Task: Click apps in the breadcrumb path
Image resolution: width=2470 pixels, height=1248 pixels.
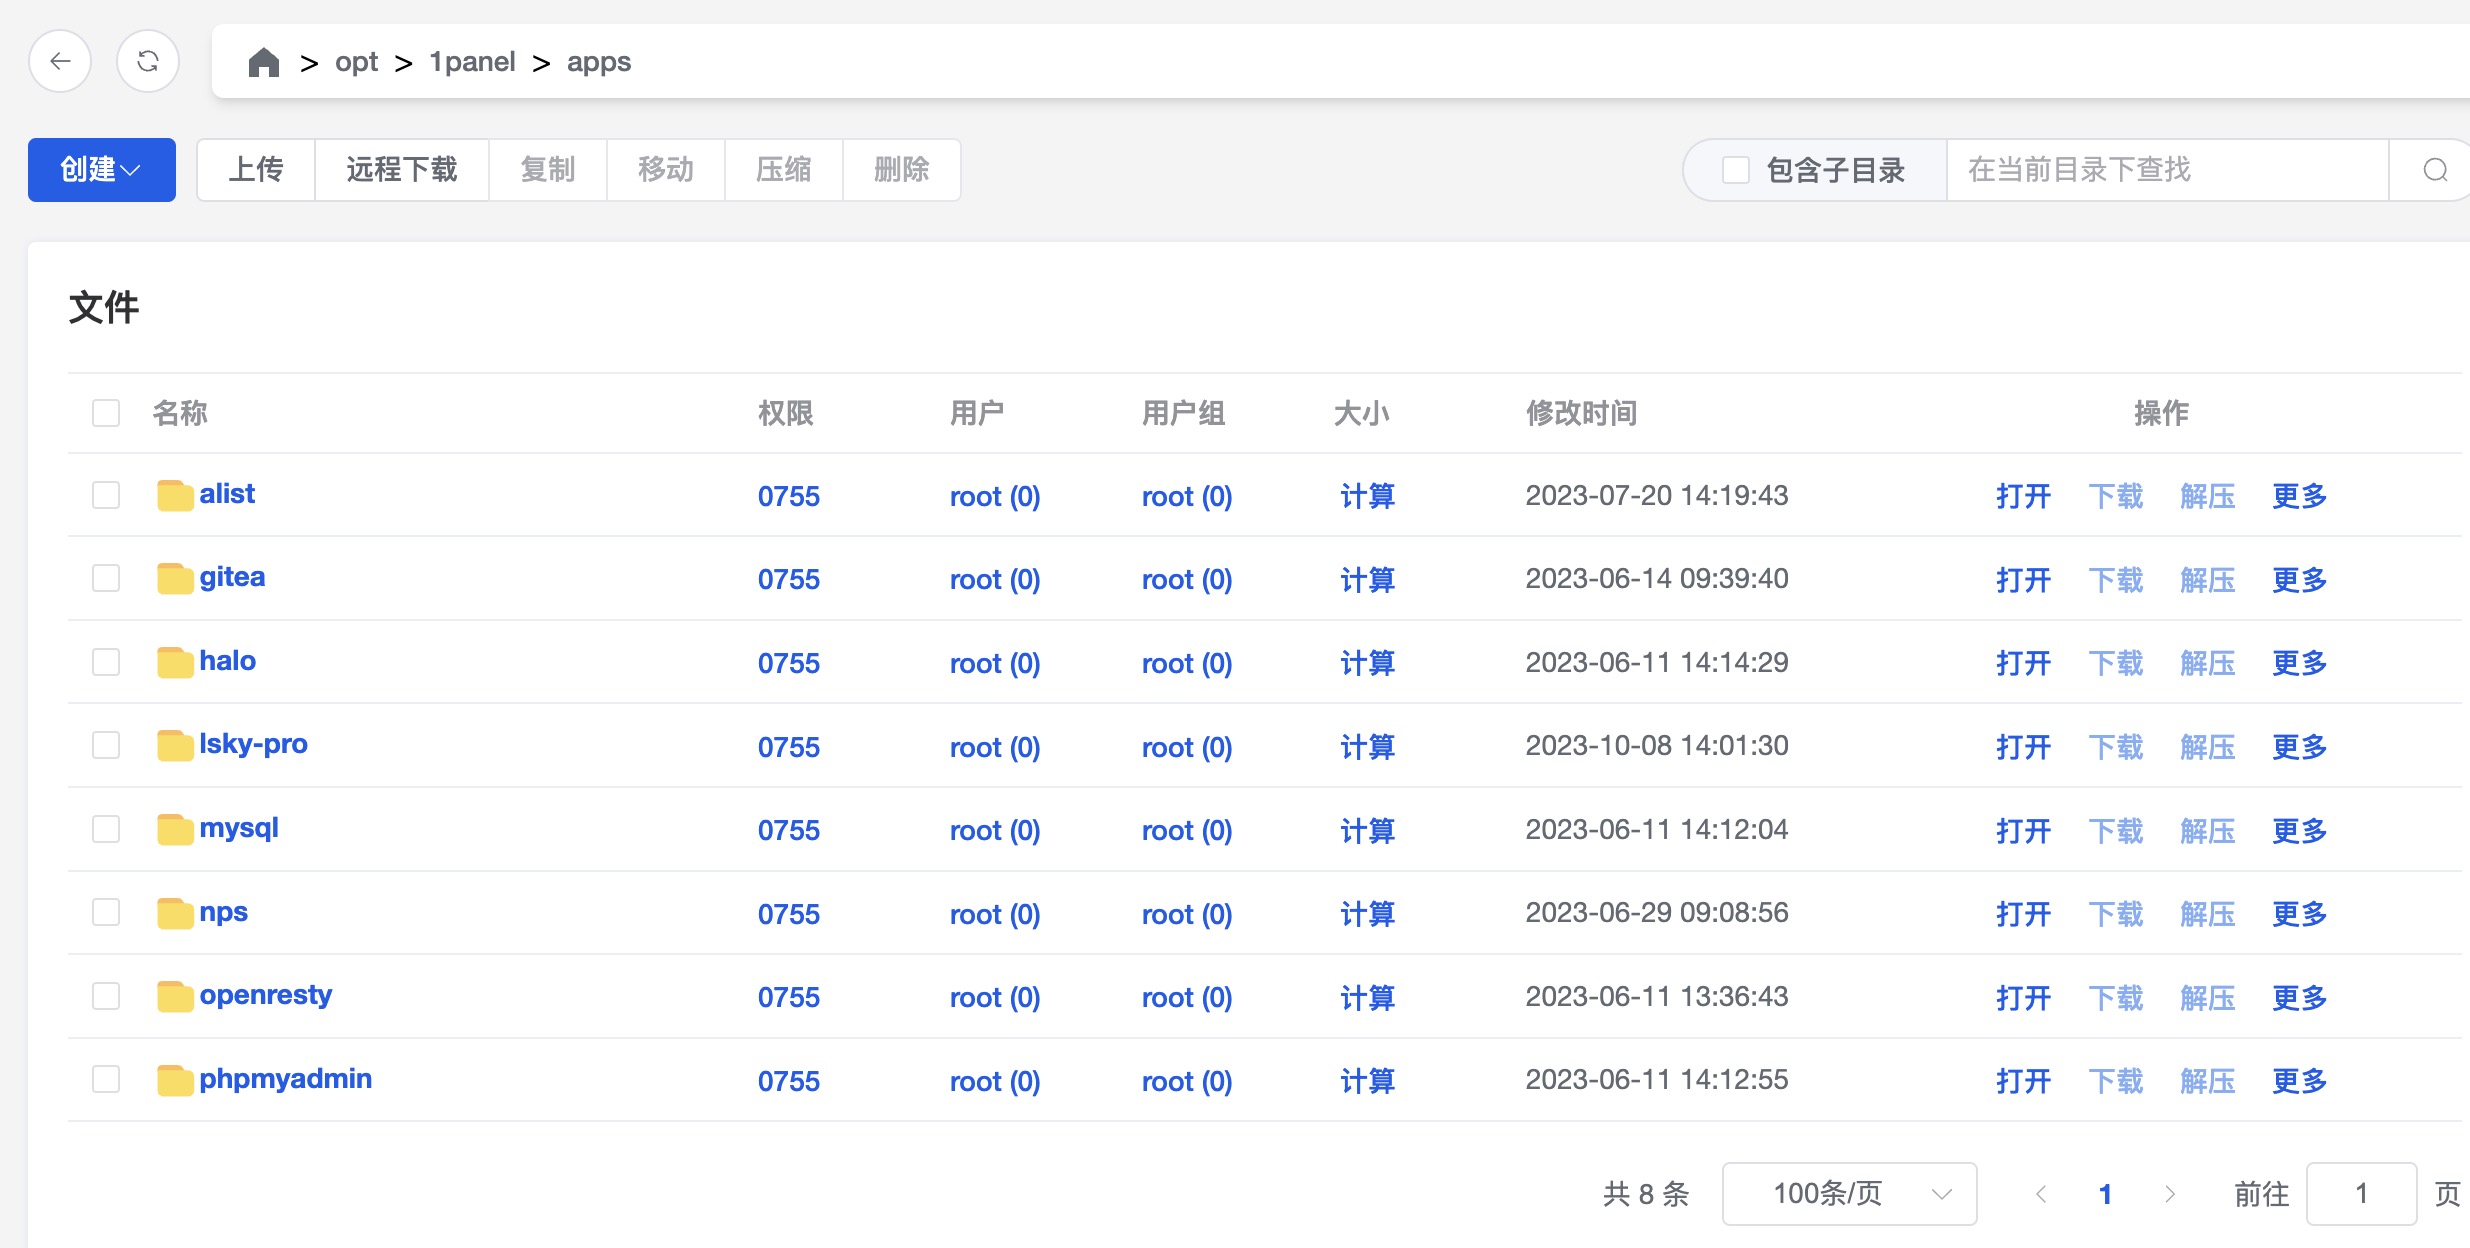Action: tap(599, 62)
